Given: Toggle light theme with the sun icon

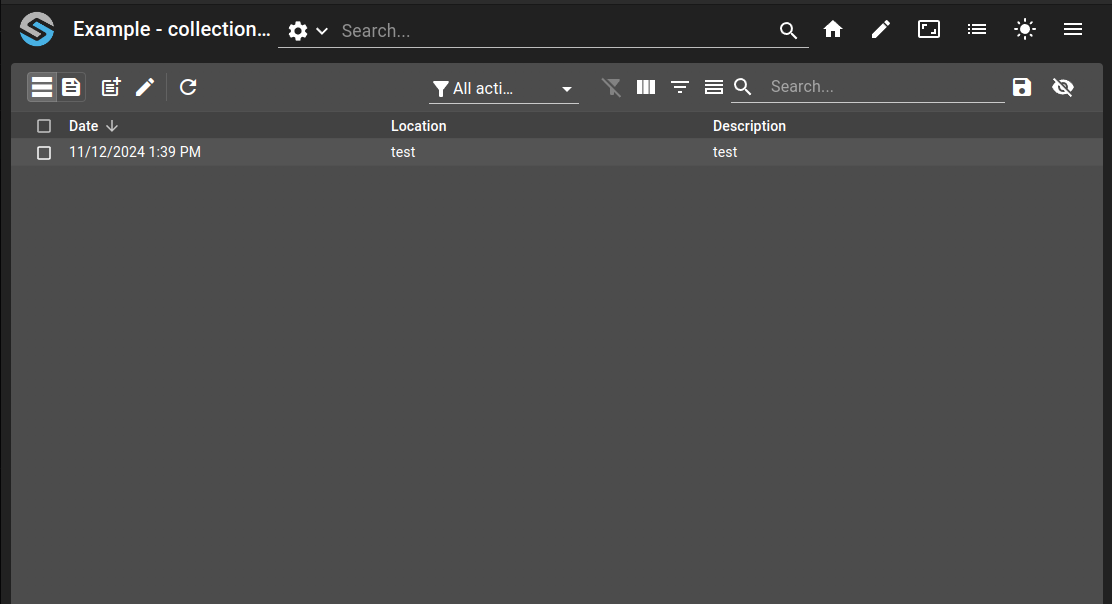Looking at the screenshot, I should 1025,29.
